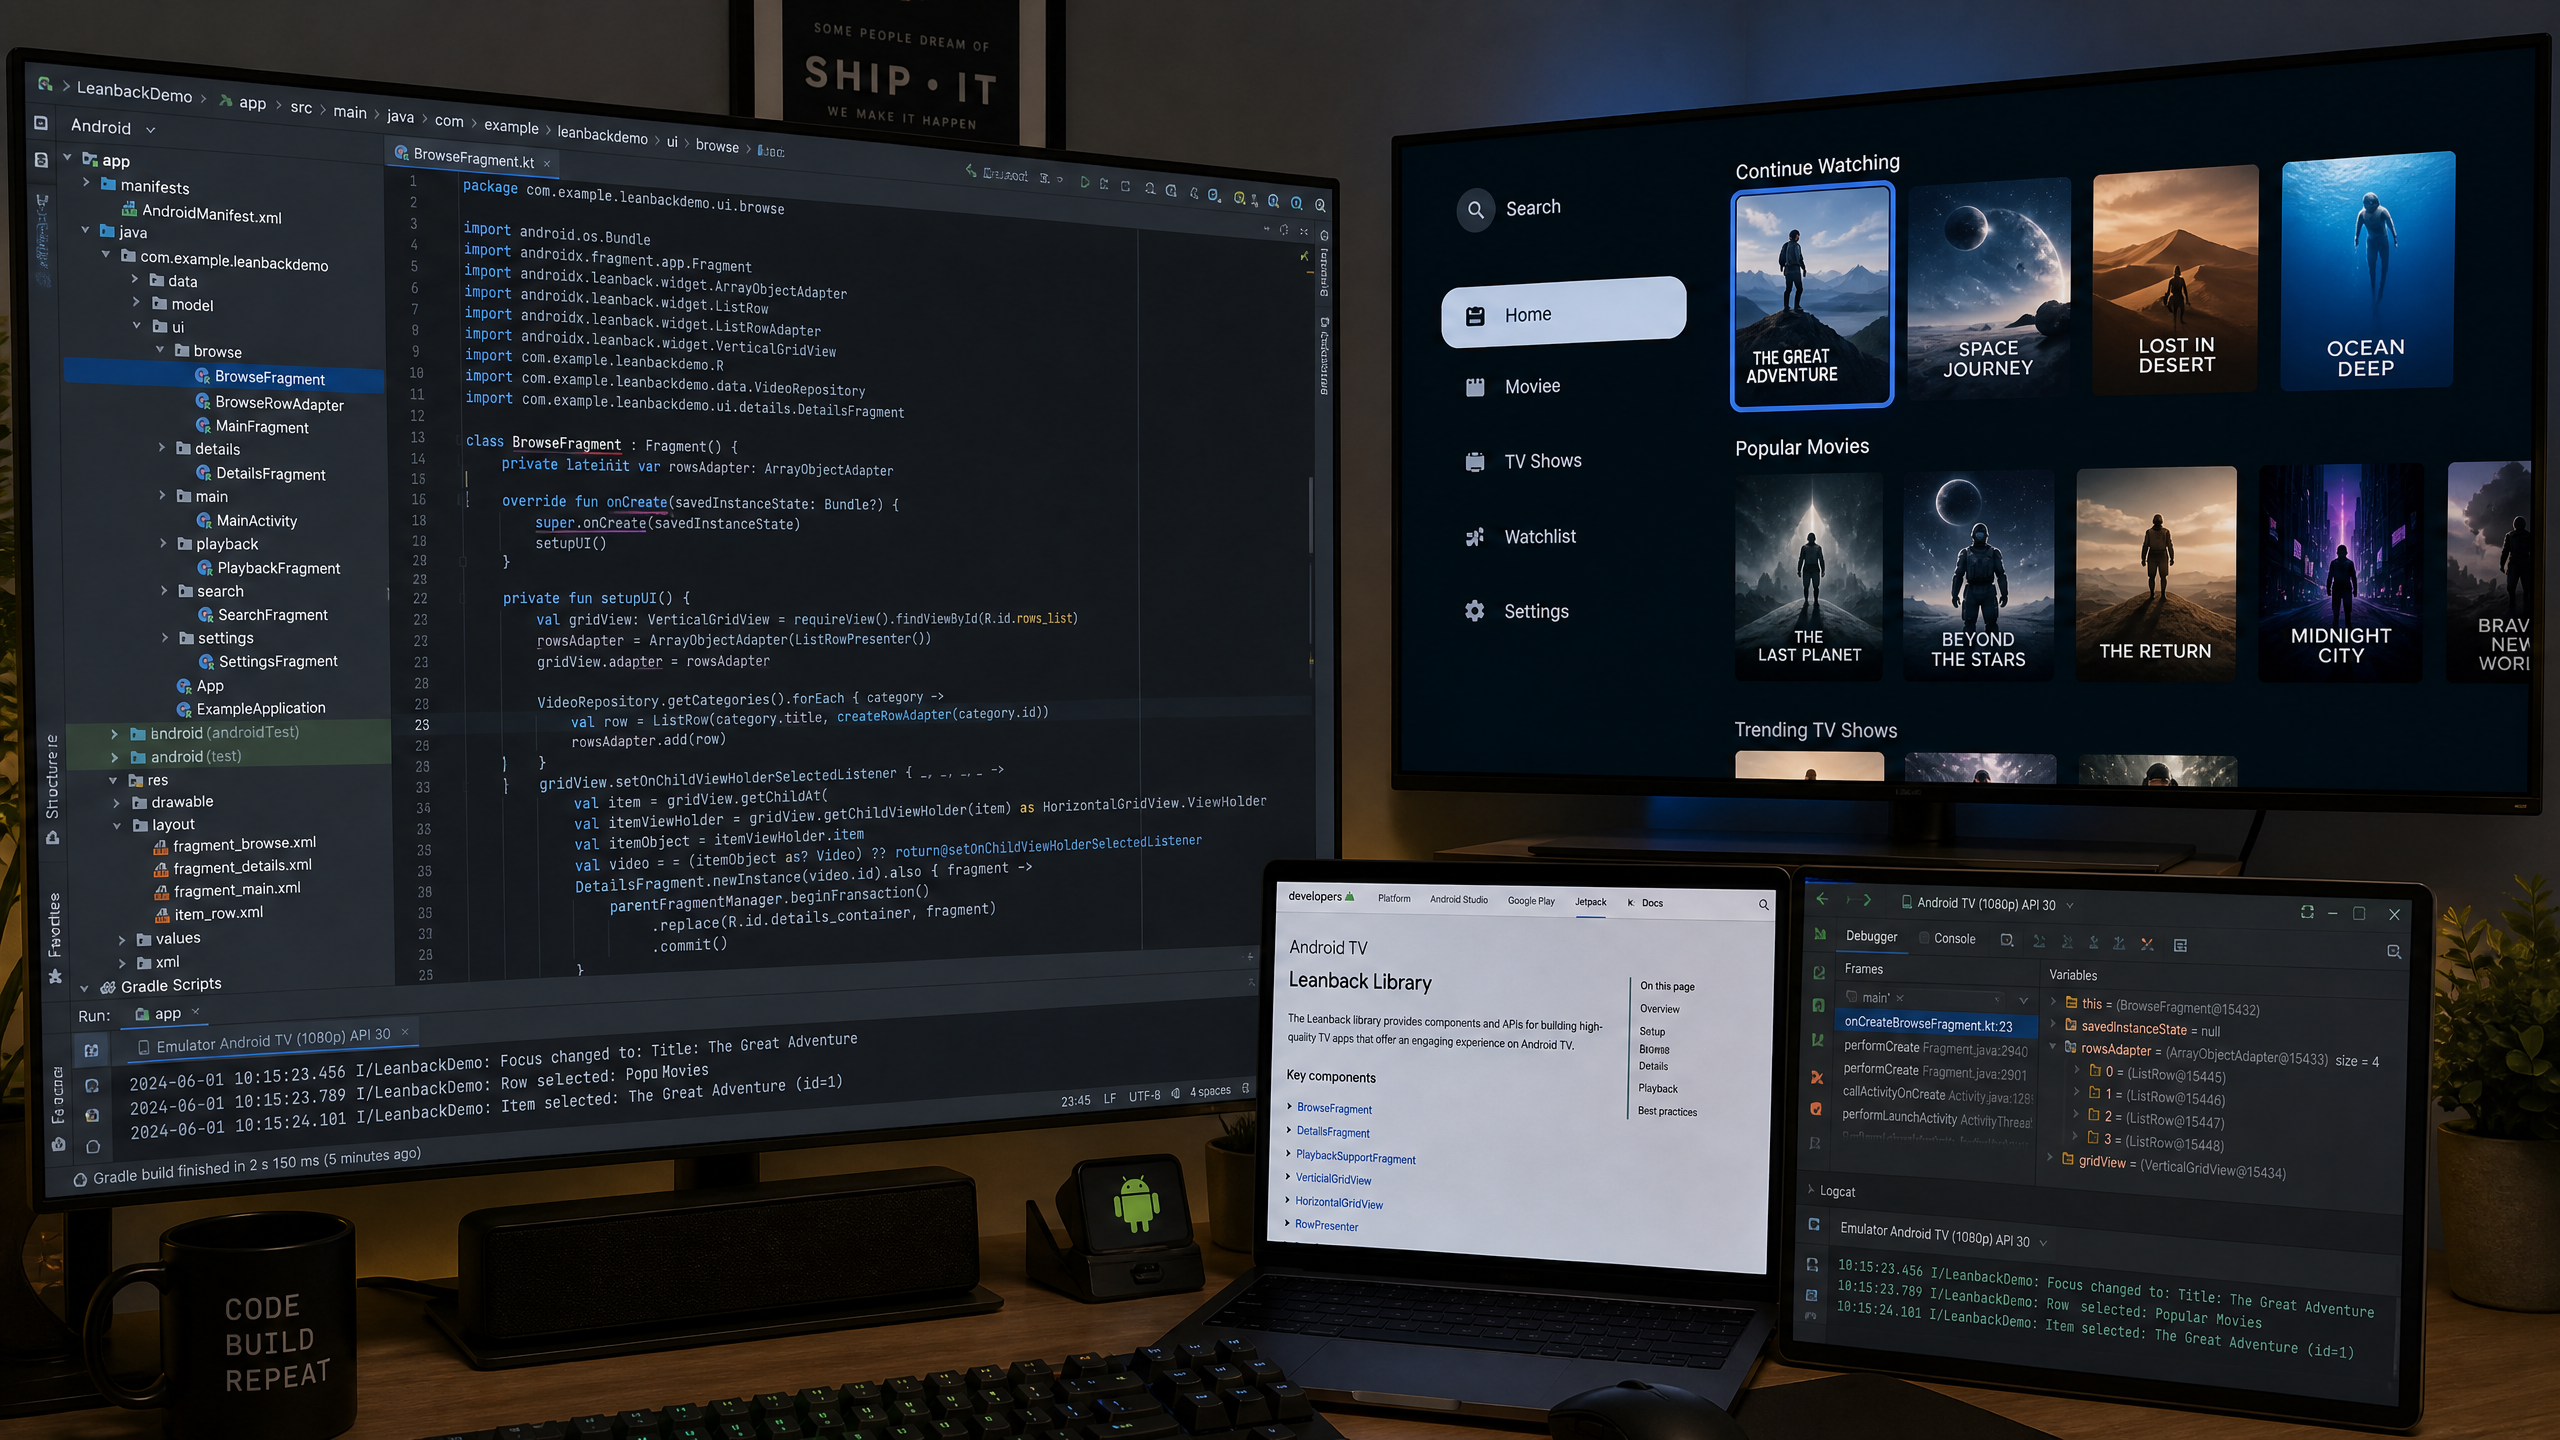Open fragment_details.xml in the layout folder

232,867
